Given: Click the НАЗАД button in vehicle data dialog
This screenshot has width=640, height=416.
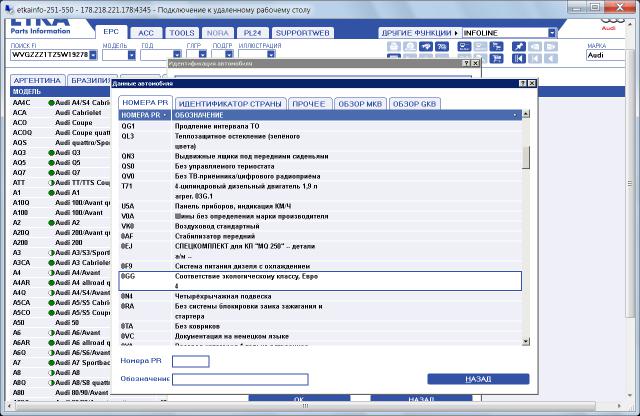Looking at the screenshot, I should 478,379.
